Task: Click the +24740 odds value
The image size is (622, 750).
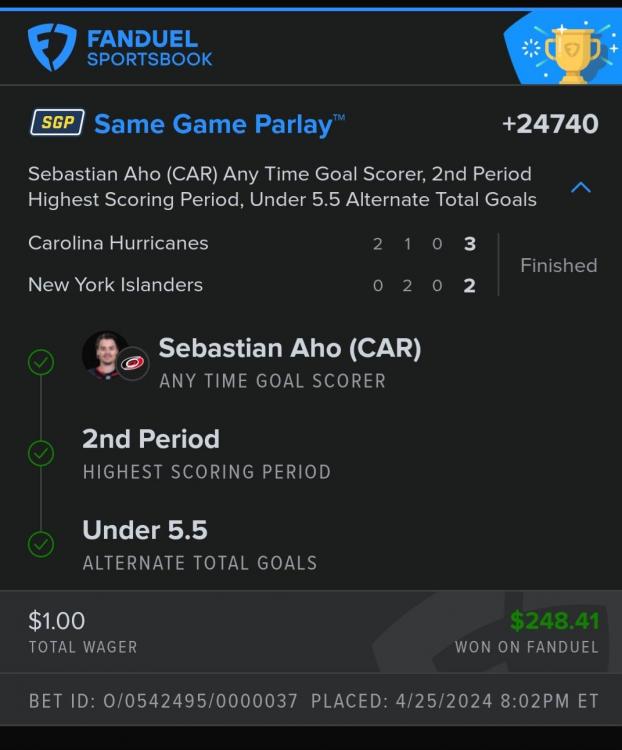Action: (x=550, y=124)
